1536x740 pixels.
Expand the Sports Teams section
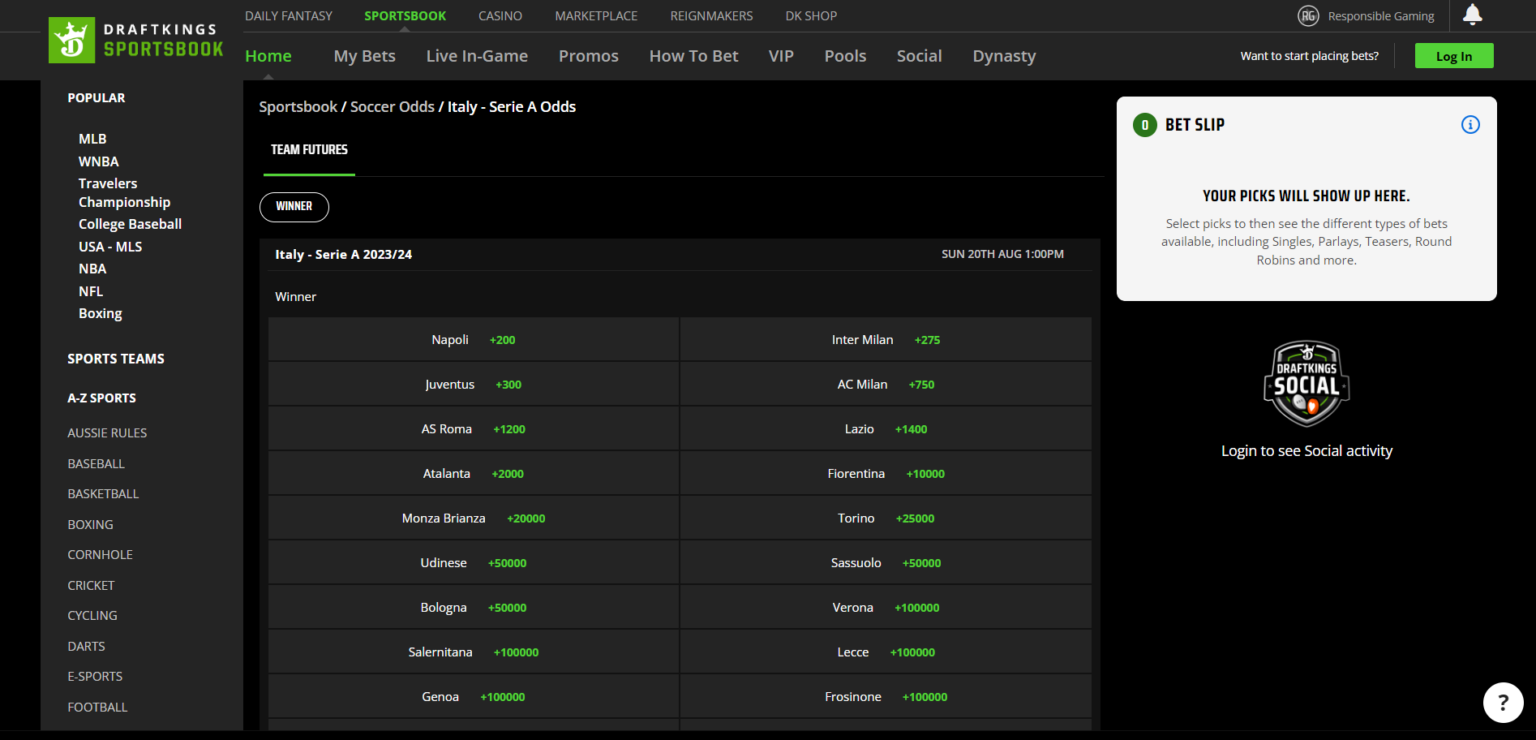pos(116,359)
